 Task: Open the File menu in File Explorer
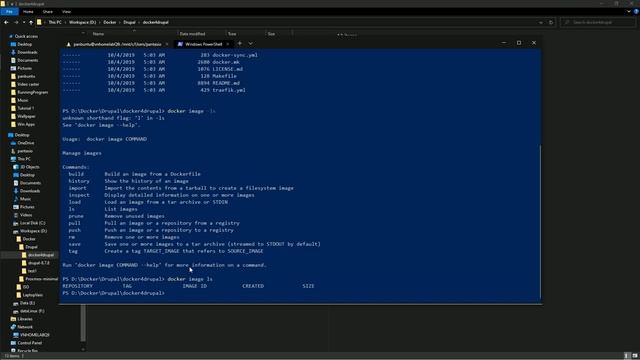(x=9, y=11)
